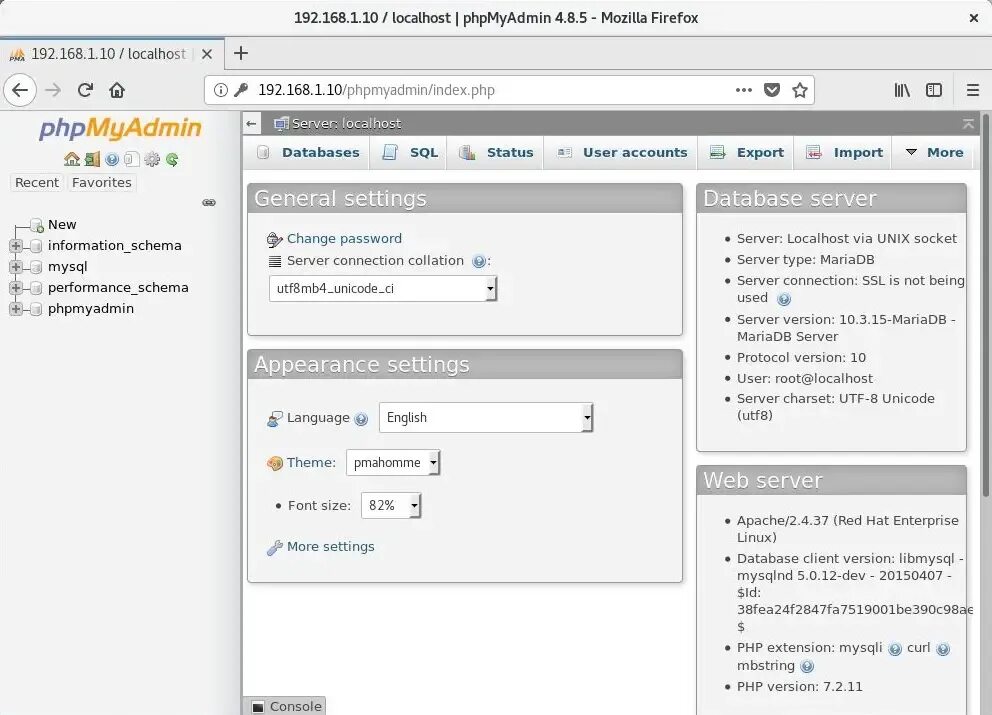Open Firefox hamburger menu

pyautogui.click(x=973, y=90)
